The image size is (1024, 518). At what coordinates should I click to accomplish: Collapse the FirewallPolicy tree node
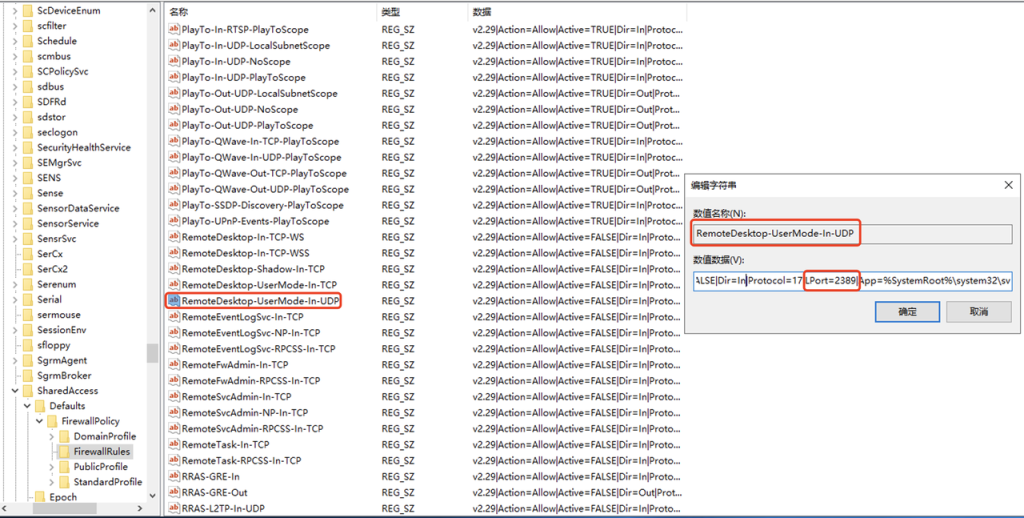pos(40,421)
